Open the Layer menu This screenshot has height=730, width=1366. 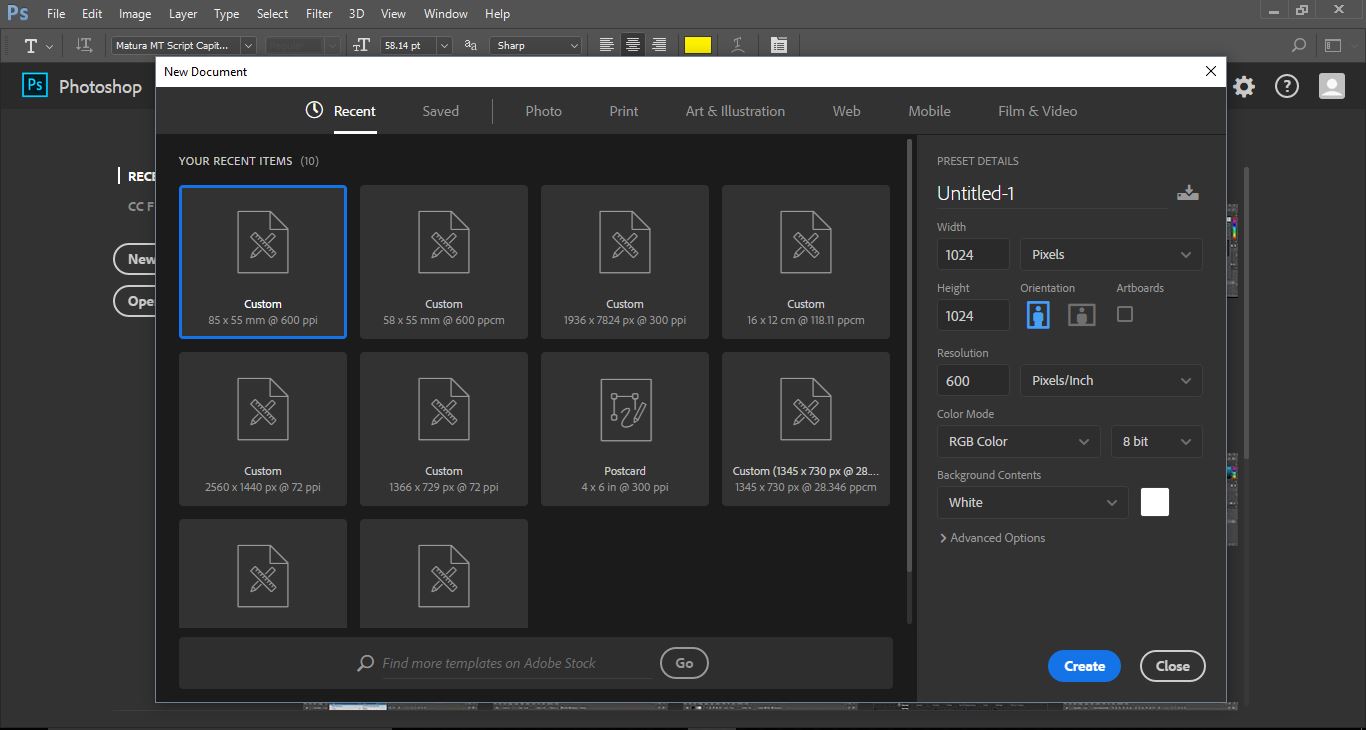[x=183, y=14]
